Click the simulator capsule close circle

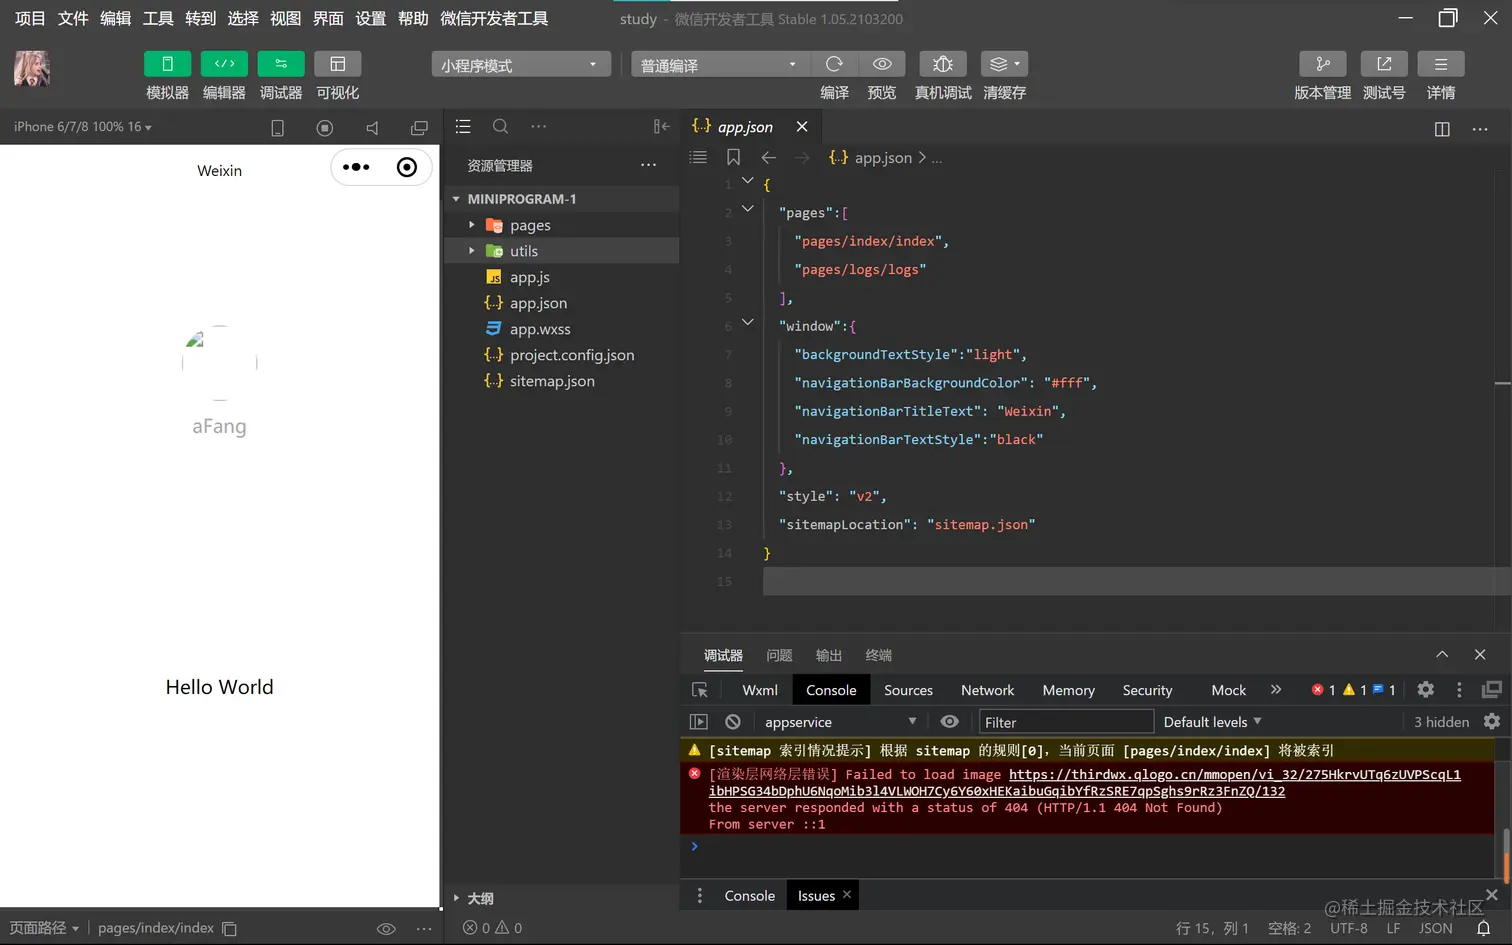407,167
